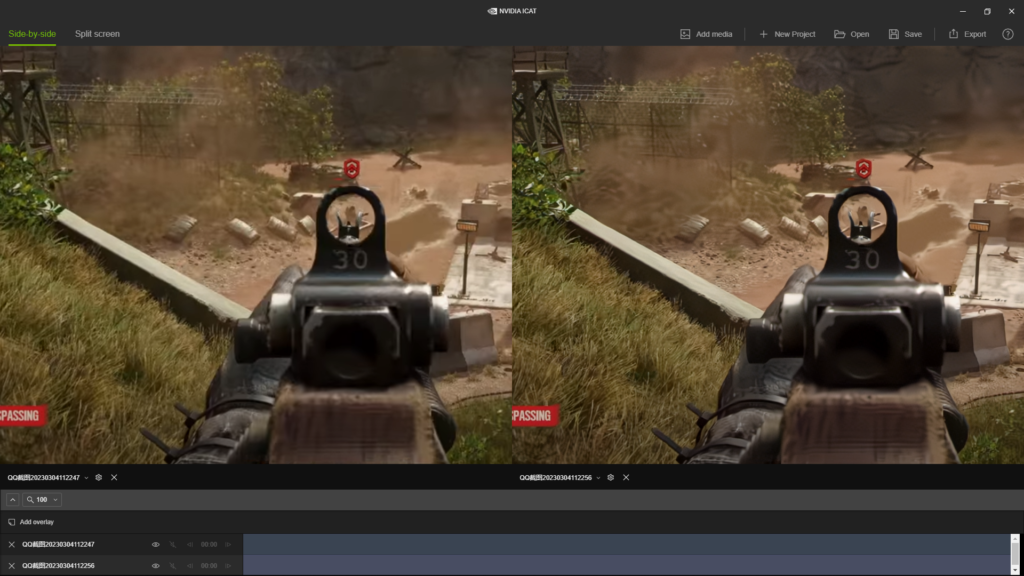Click the right comparison image preview
1024x576 pixels.
click(x=768, y=255)
